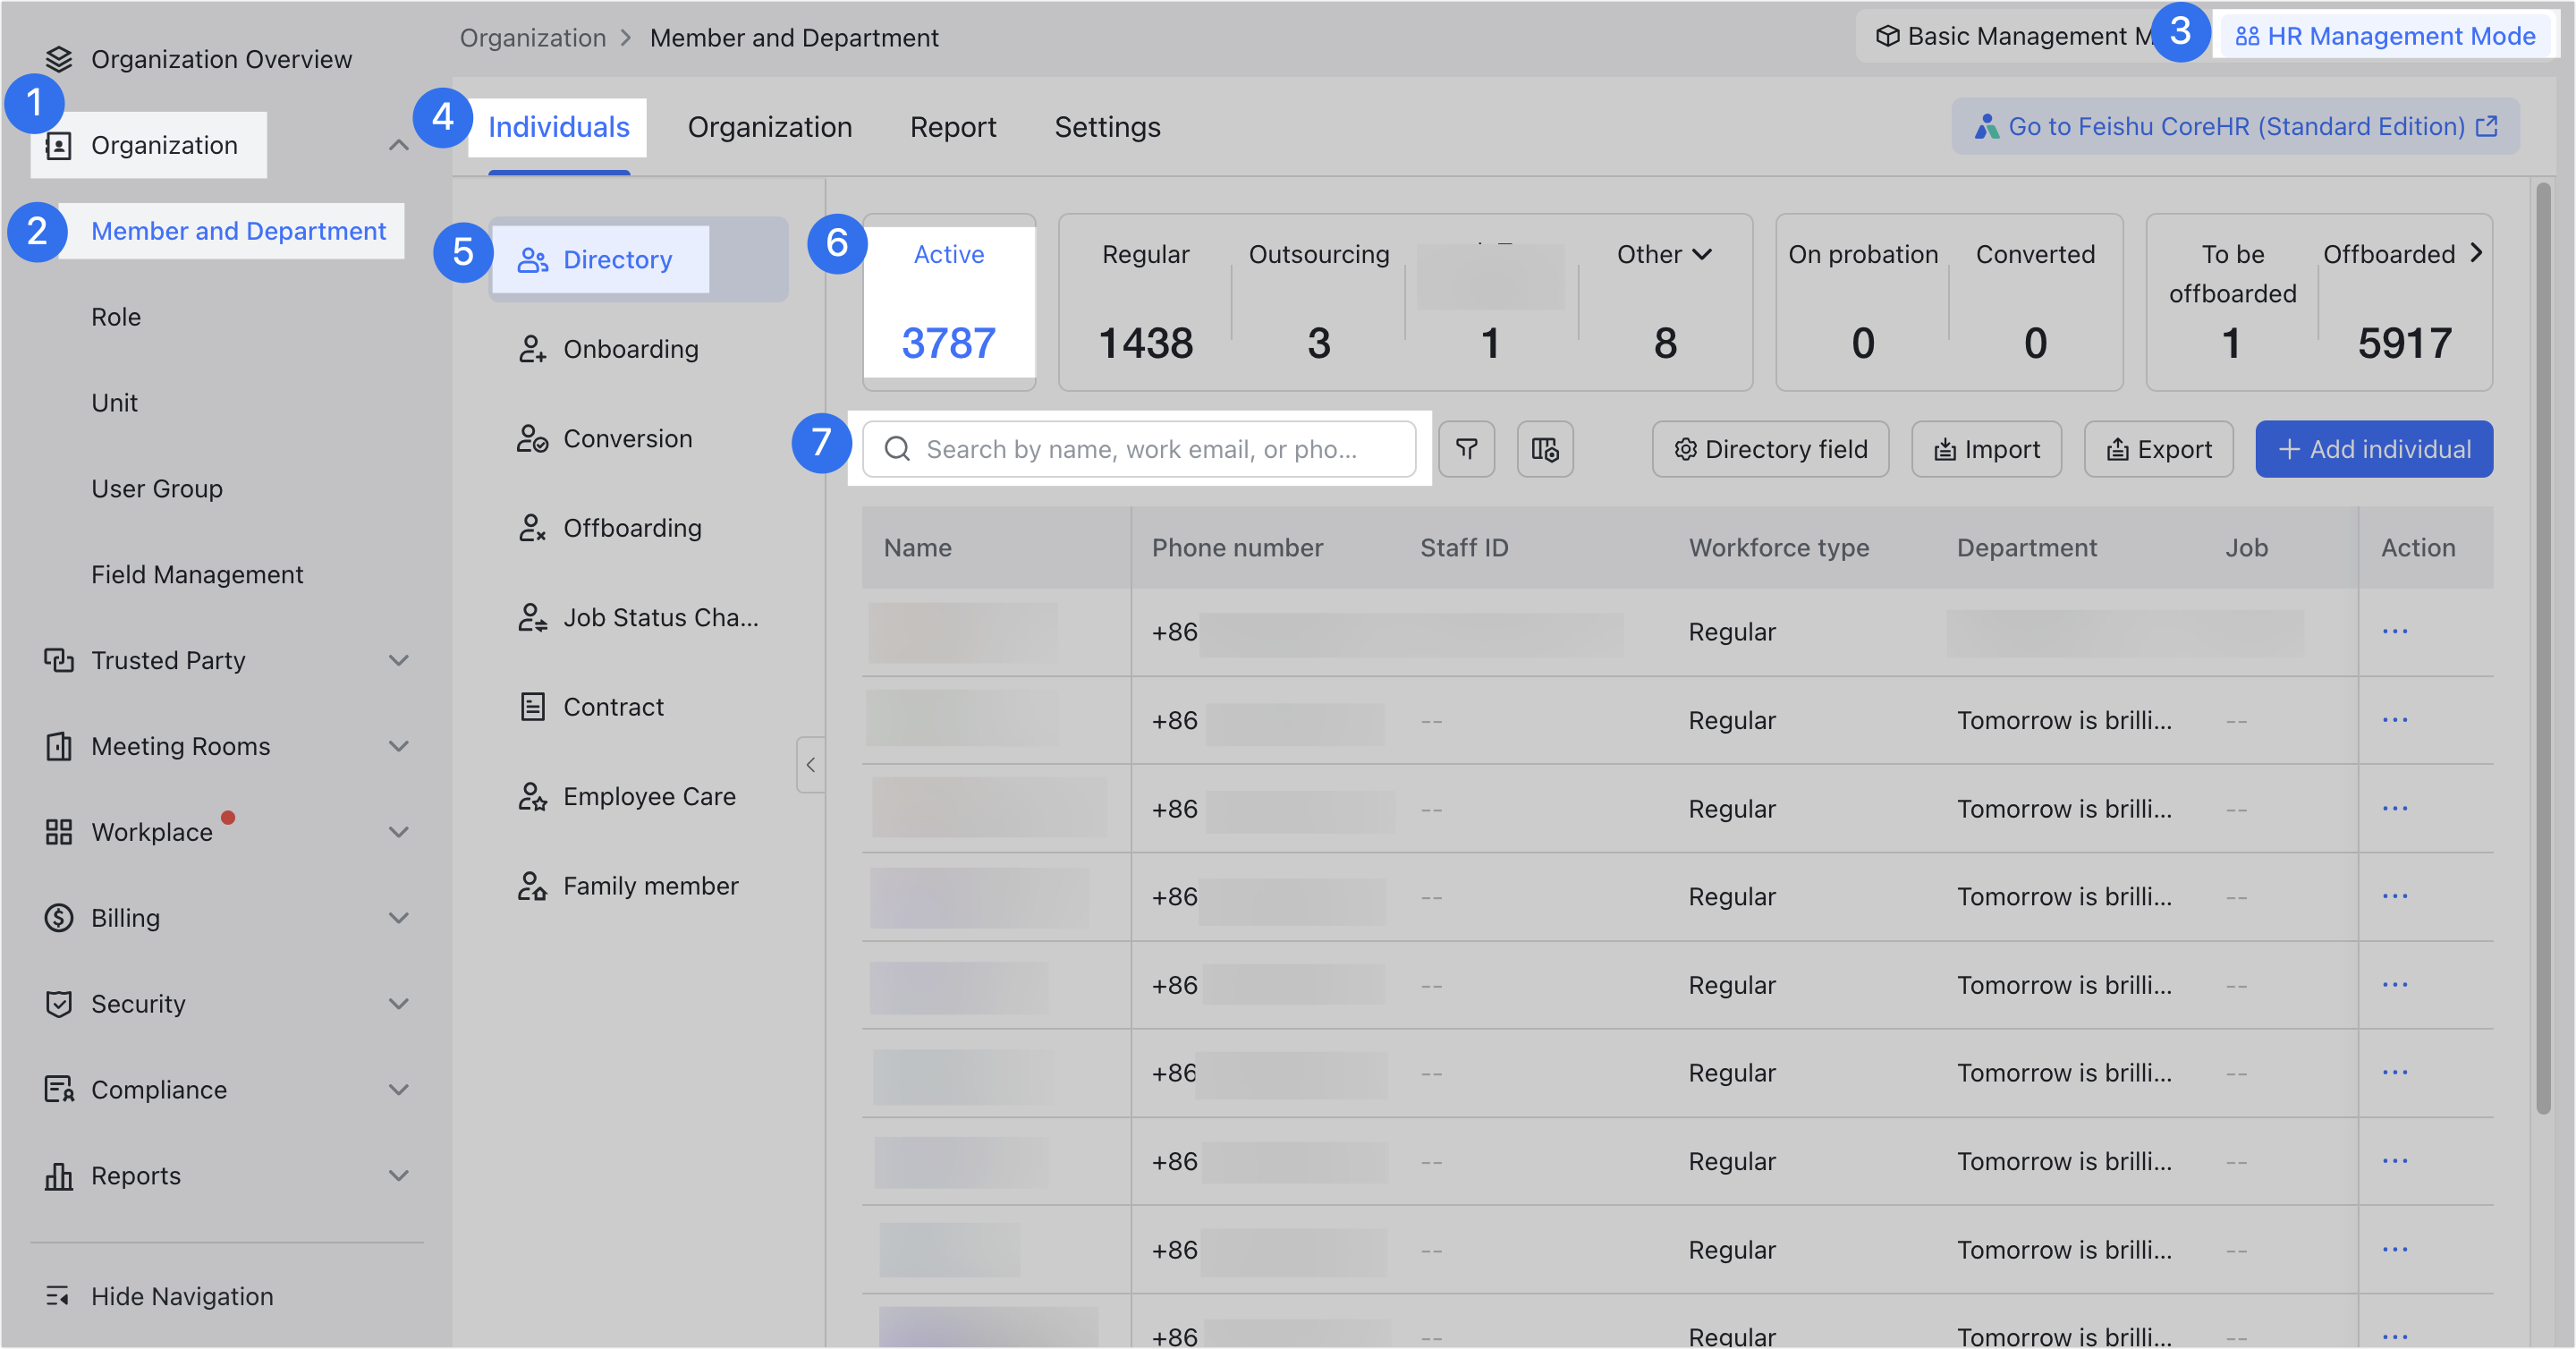Expand the Other workforce type dropdown
The width and height of the screenshot is (2576, 1349).
[1662, 254]
